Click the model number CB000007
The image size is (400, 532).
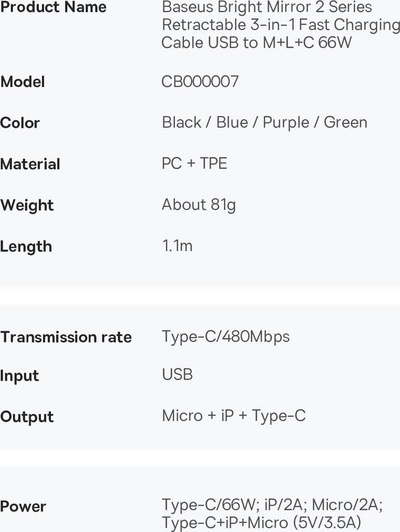pyautogui.click(x=200, y=82)
